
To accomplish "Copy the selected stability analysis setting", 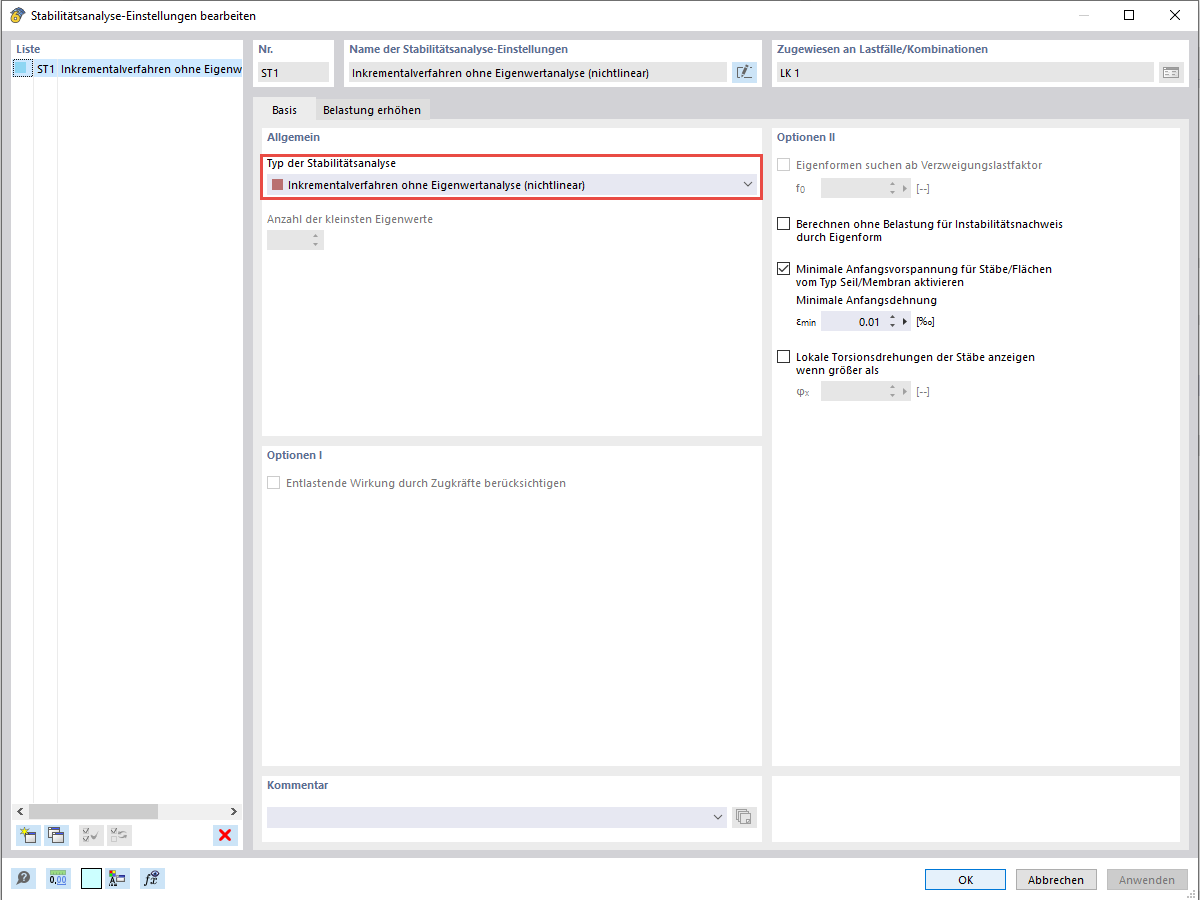I will (55, 835).
